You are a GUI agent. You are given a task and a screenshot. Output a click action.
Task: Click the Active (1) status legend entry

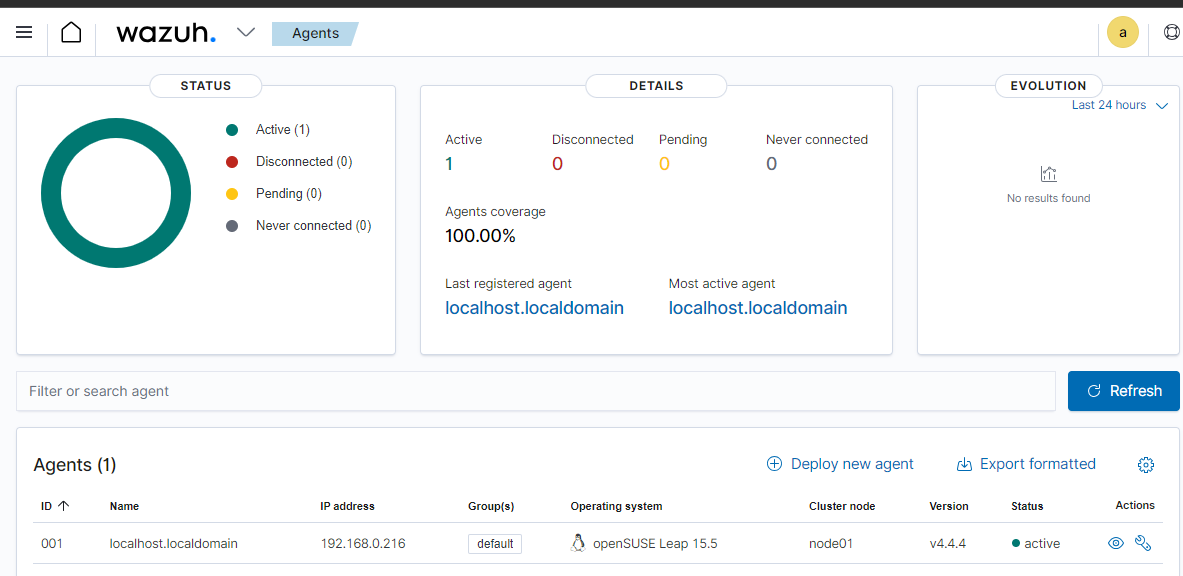click(283, 129)
